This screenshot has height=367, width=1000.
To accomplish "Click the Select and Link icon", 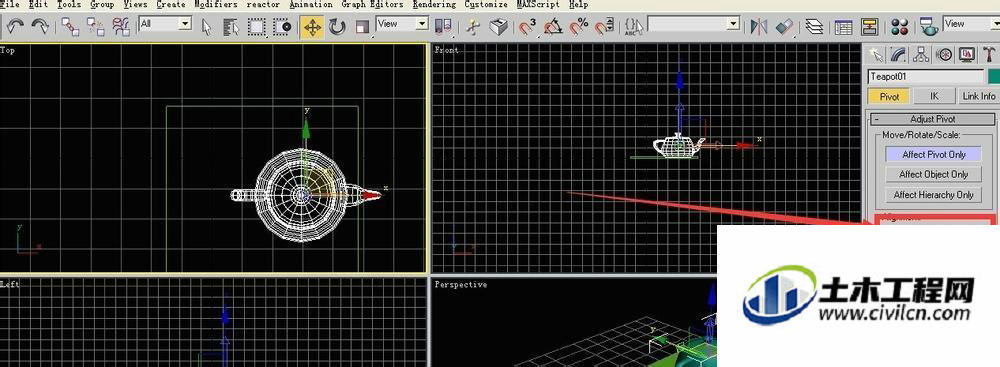I will 70,27.
